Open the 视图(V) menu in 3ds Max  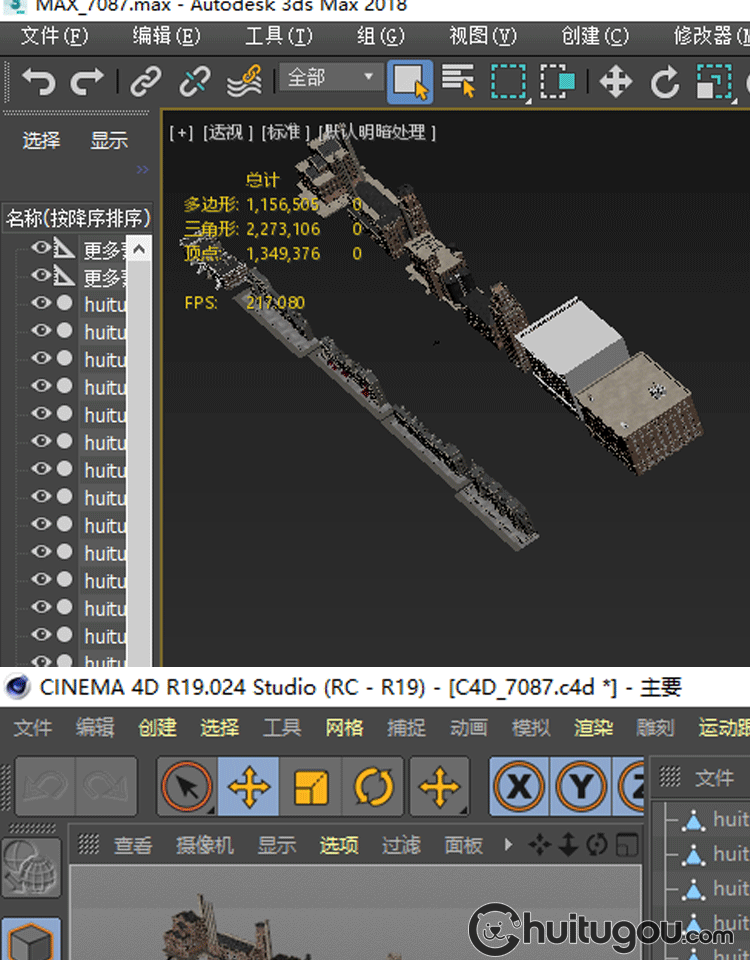(x=483, y=37)
